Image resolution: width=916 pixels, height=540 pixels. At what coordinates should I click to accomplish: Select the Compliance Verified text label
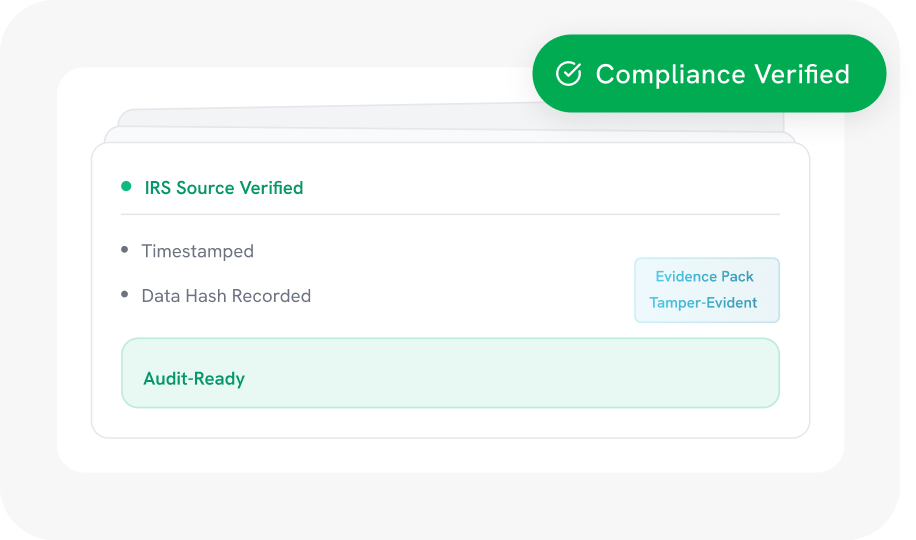pos(722,74)
